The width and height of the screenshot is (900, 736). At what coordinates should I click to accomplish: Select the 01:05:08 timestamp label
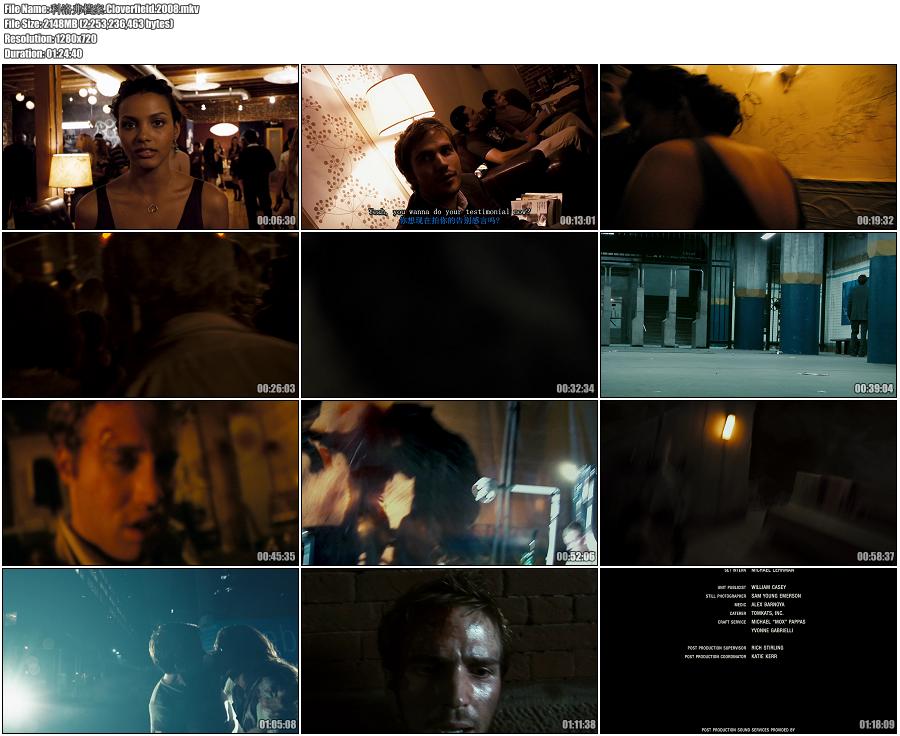click(x=278, y=725)
